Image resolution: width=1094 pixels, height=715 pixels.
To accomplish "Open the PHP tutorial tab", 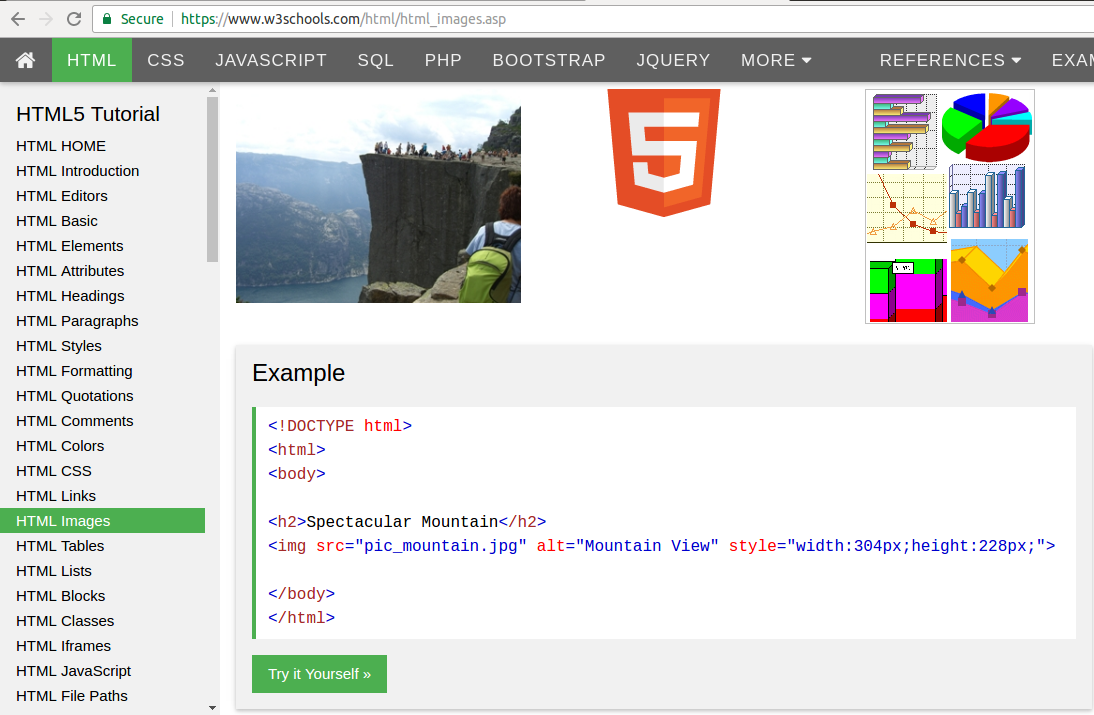I will (443, 60).
